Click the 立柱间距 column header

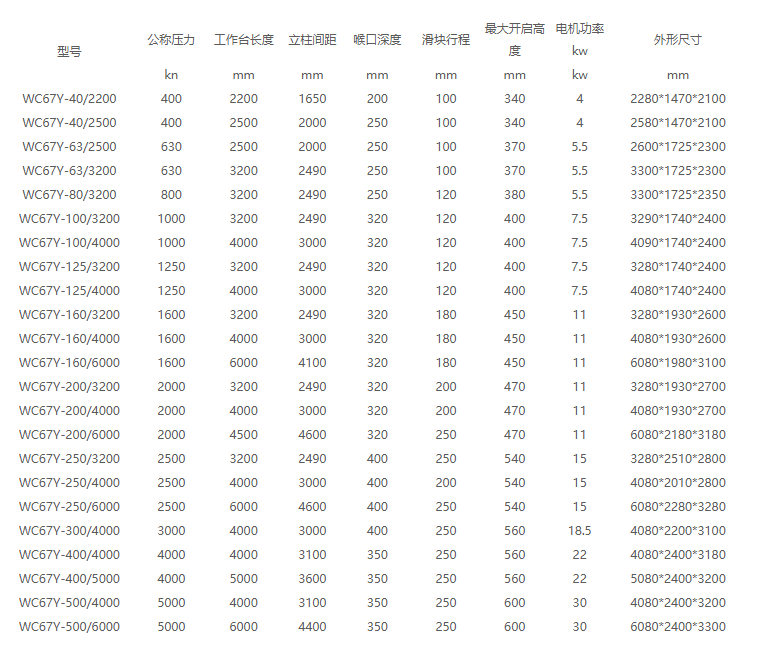pos(312,40)
